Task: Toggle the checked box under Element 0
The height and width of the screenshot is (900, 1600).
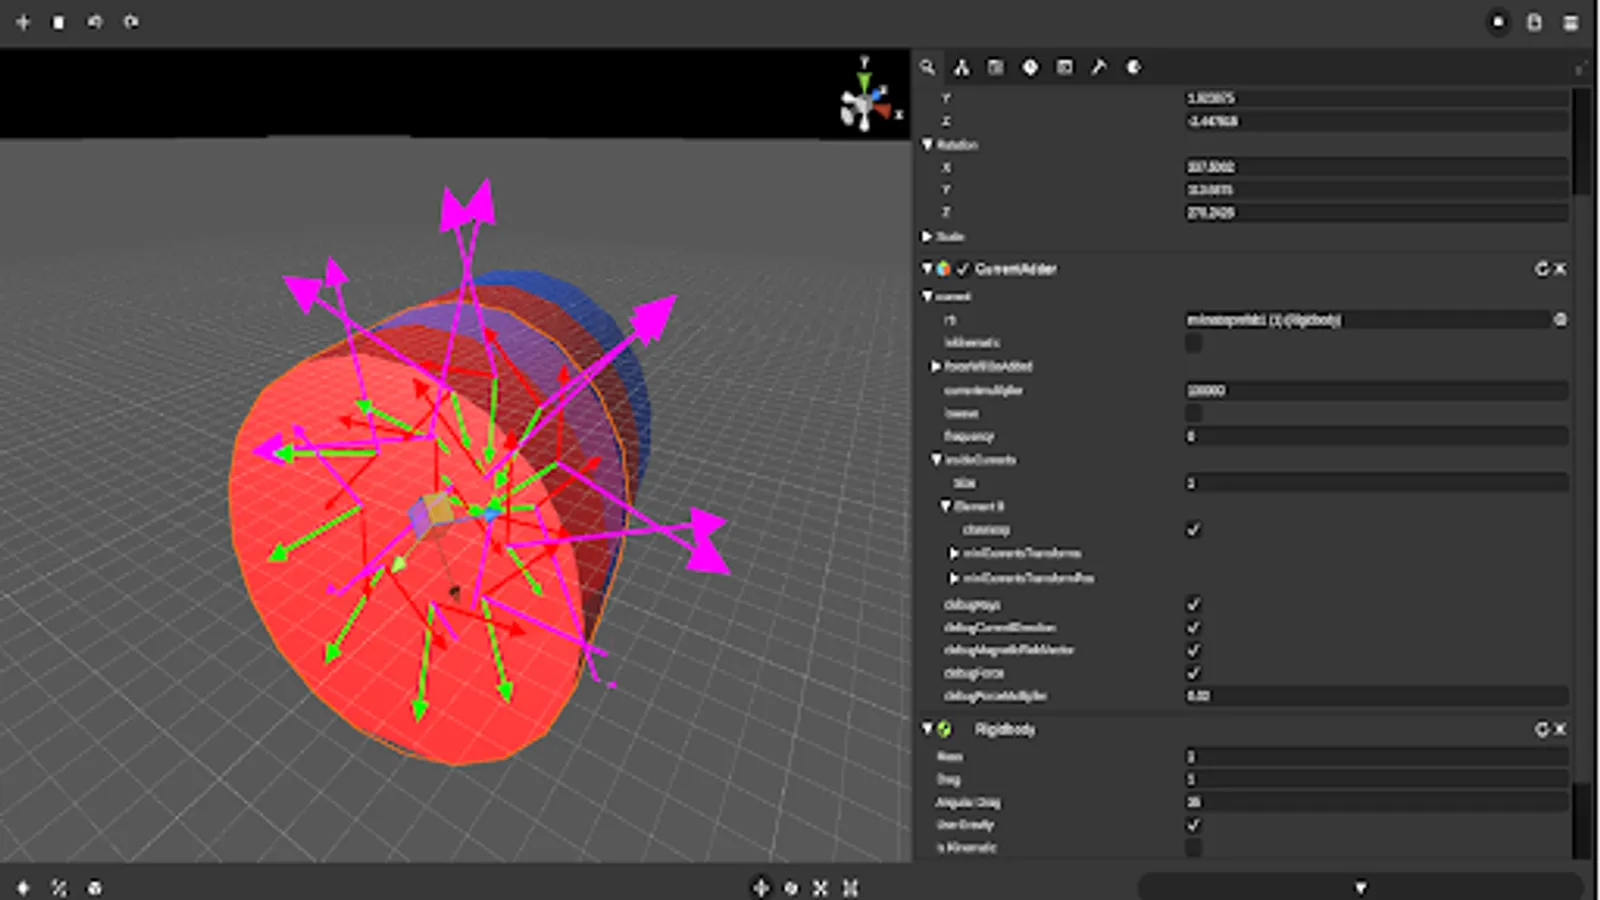Action: click(x=1193, y=529)
